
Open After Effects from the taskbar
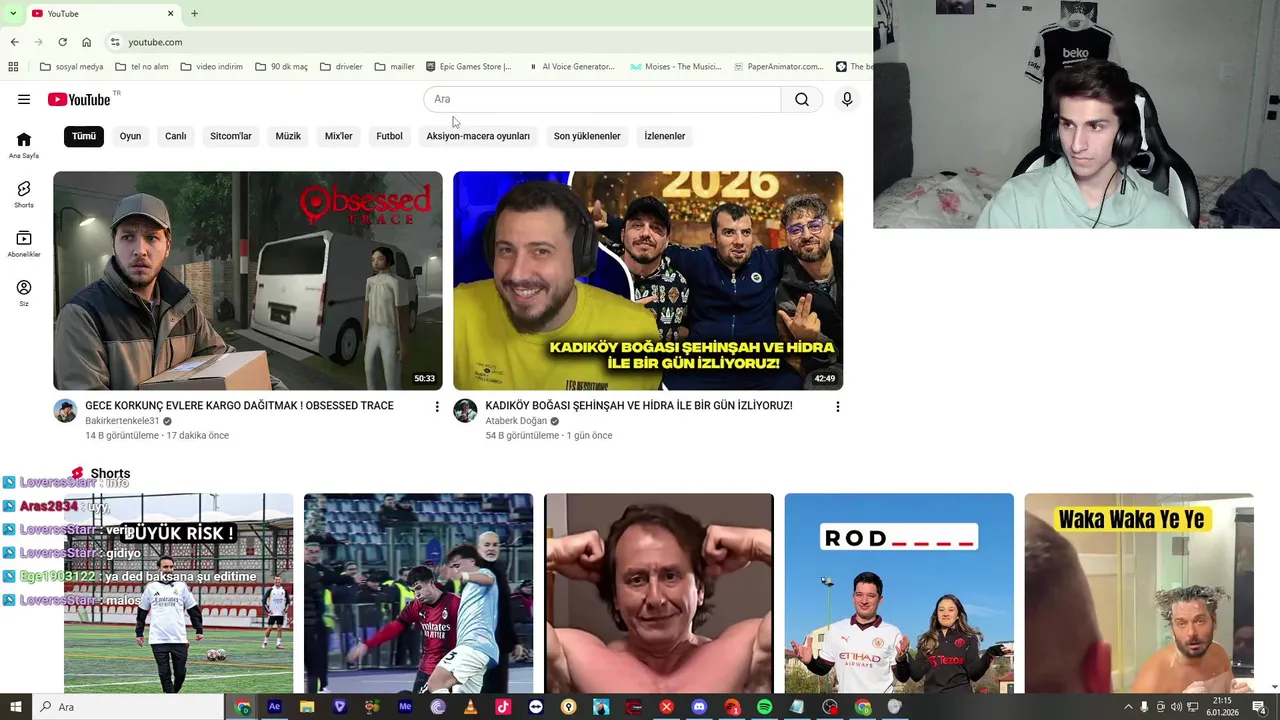(274, 707)
